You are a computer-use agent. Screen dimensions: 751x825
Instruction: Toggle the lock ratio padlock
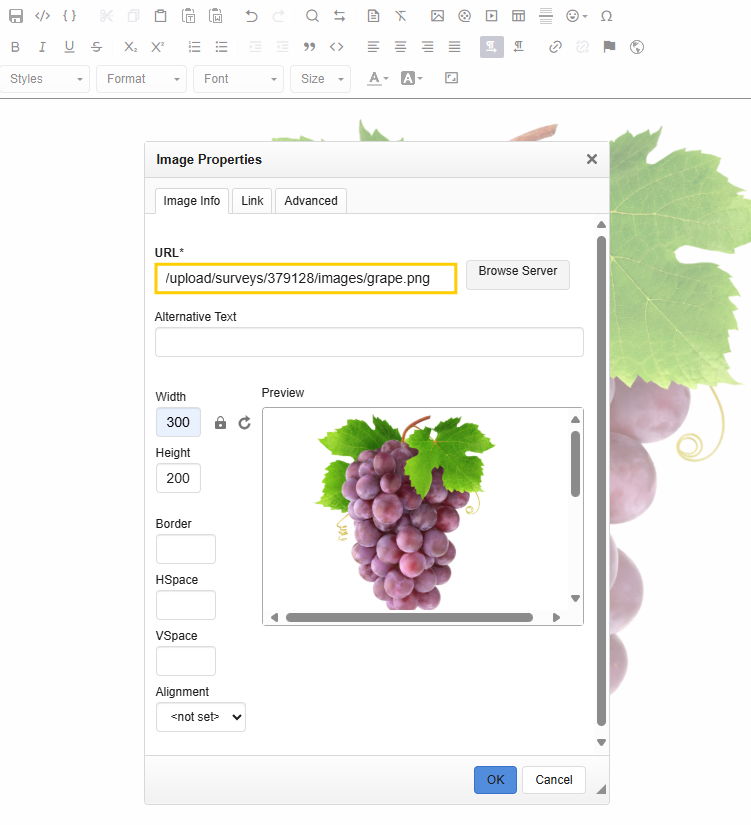221,423
